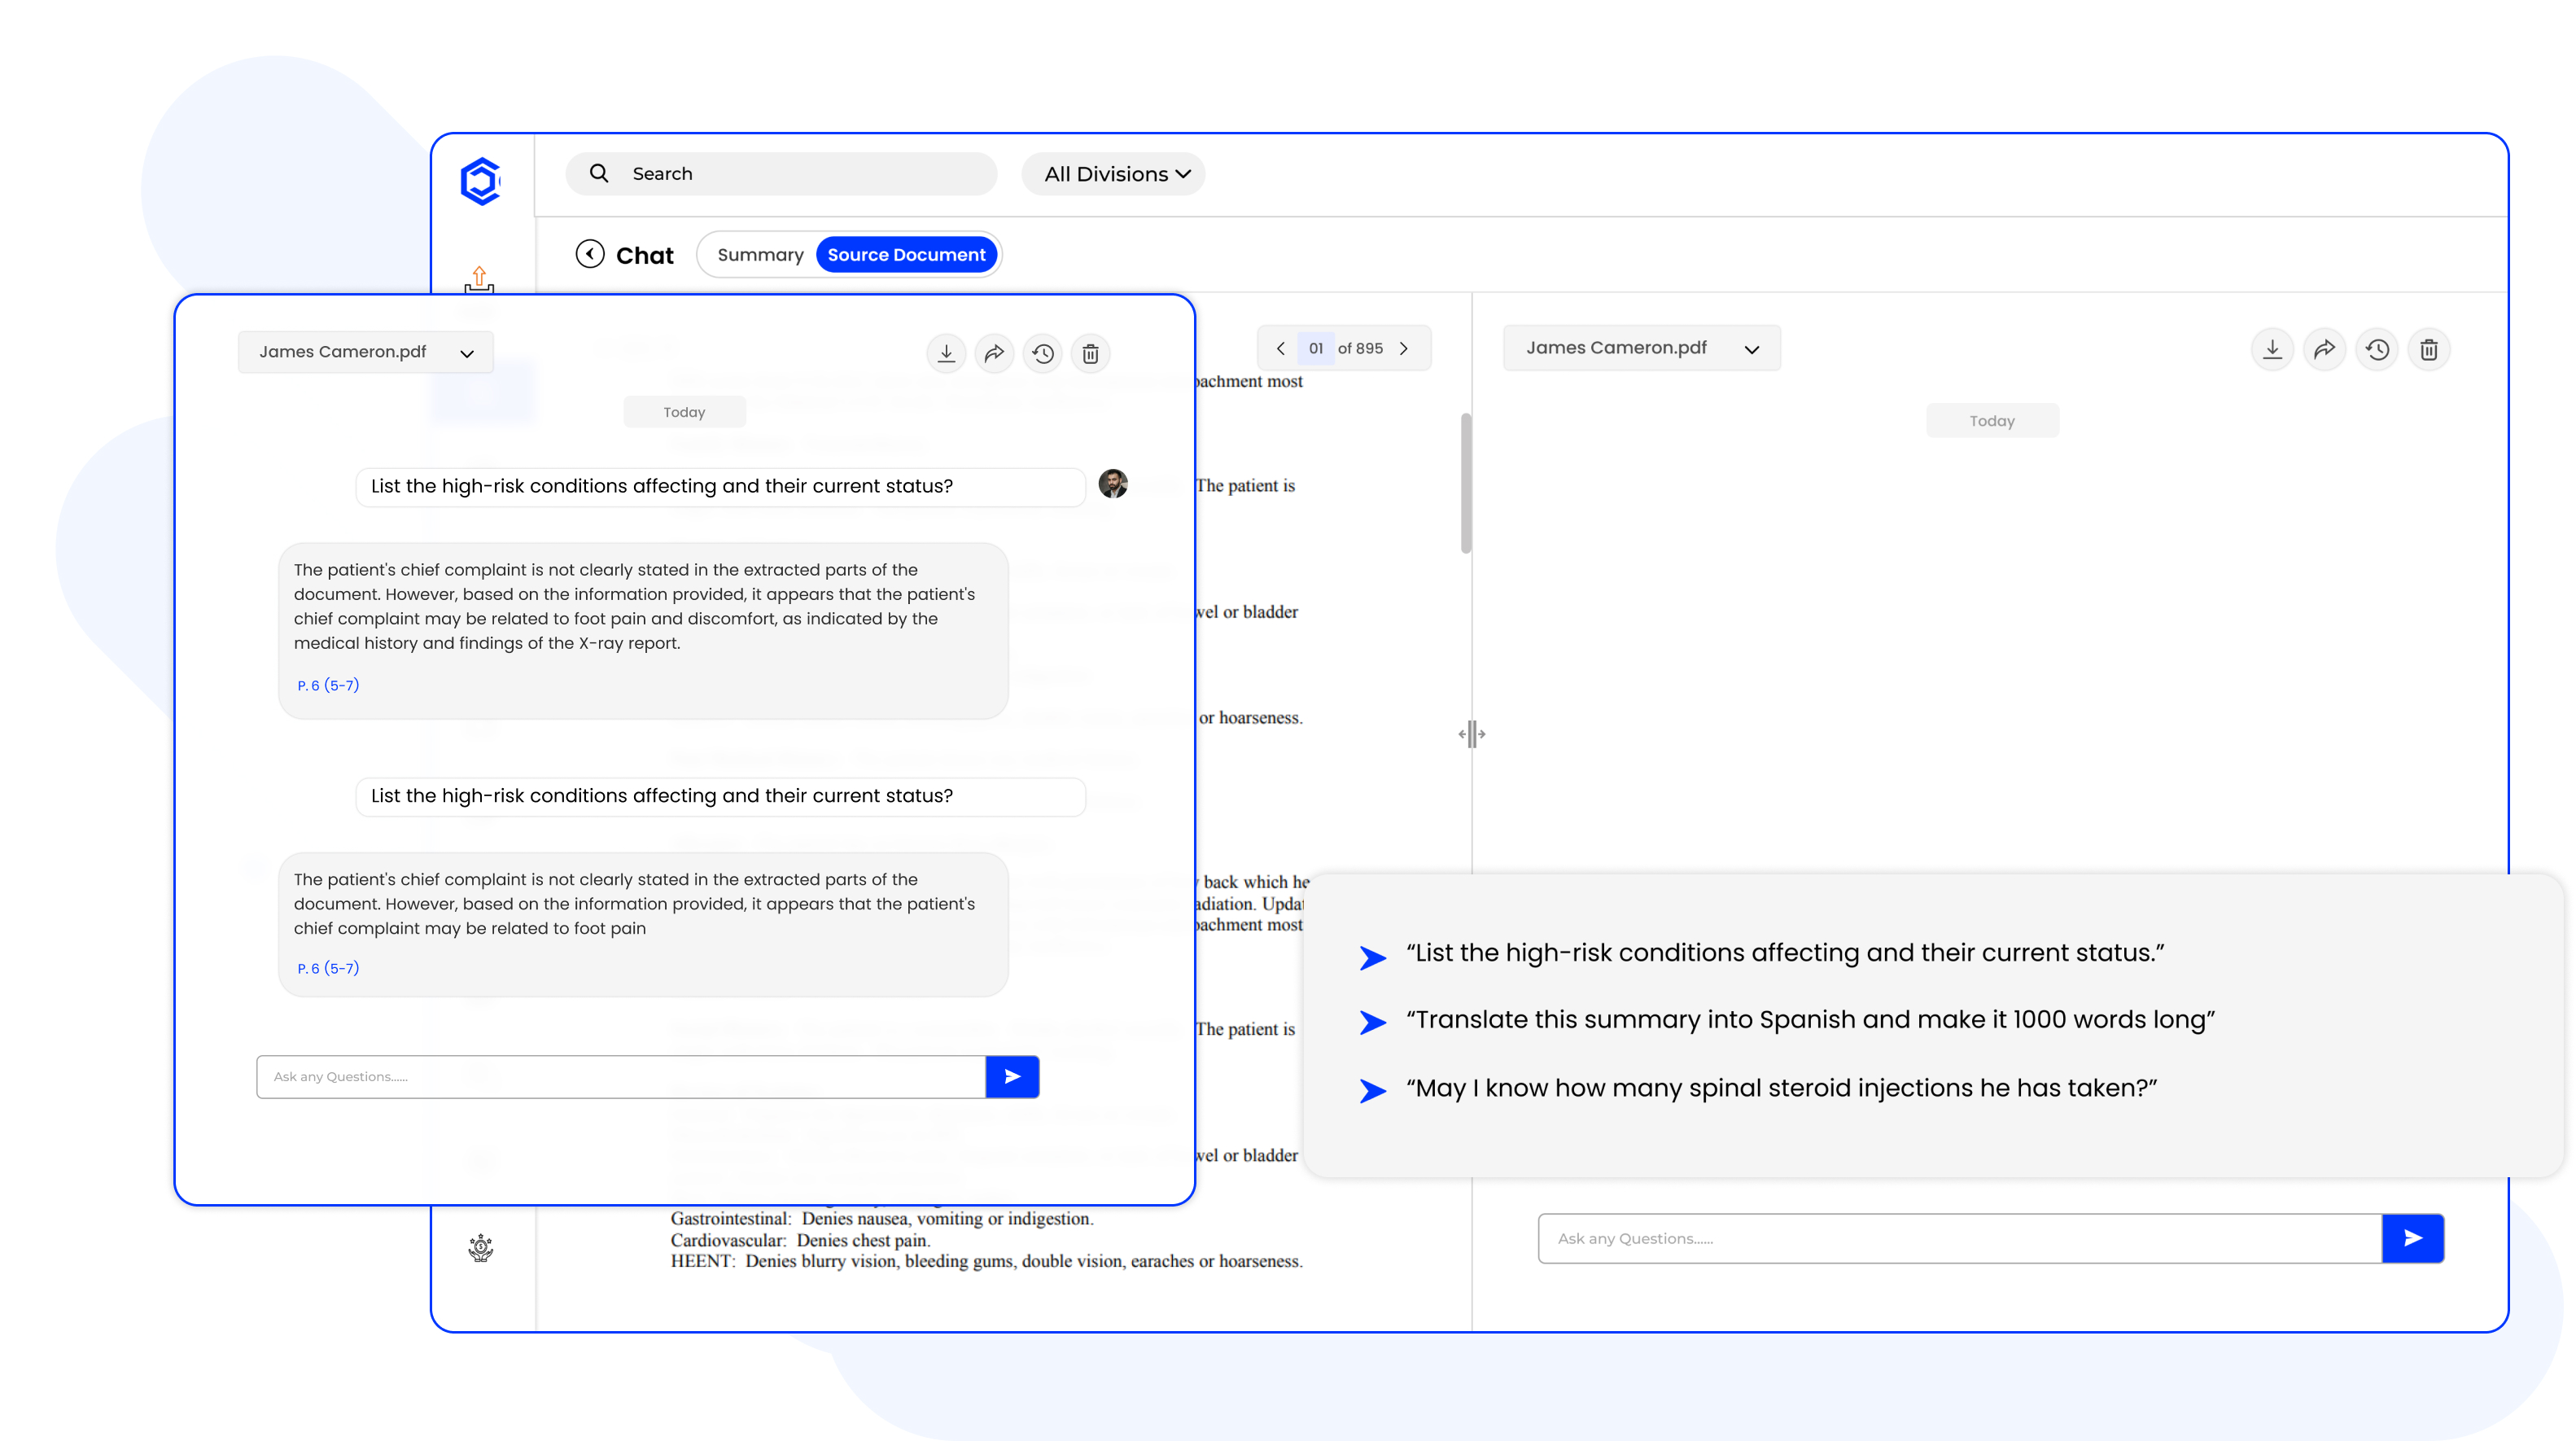Screen dimensions: 2576x1441
Task: Select suggestion "Translate this summary into Spanish"
Action: pos(1810,1020)
